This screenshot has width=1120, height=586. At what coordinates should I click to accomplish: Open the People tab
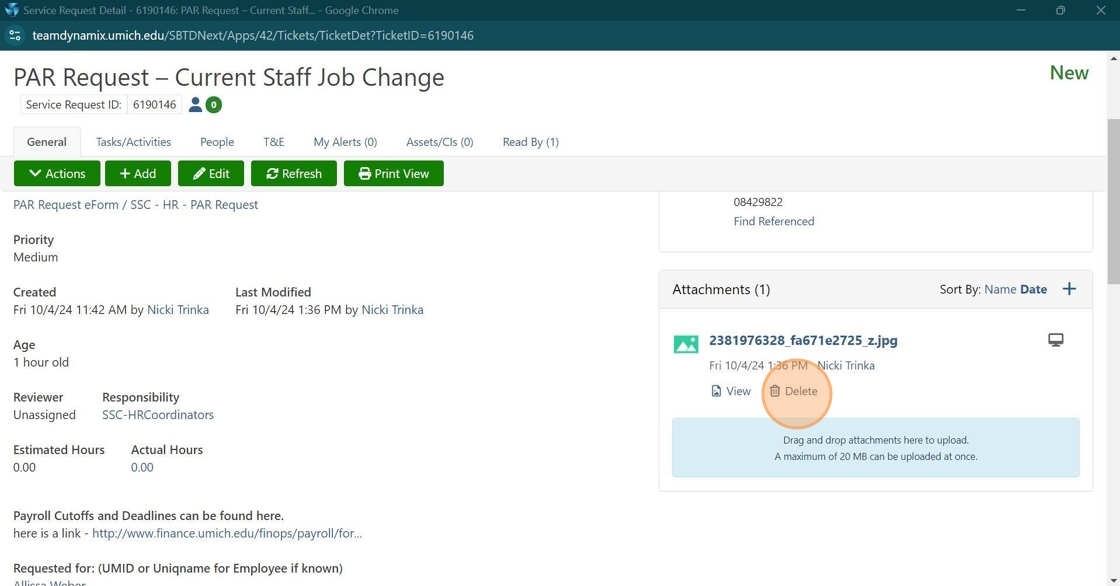point(217,142)
